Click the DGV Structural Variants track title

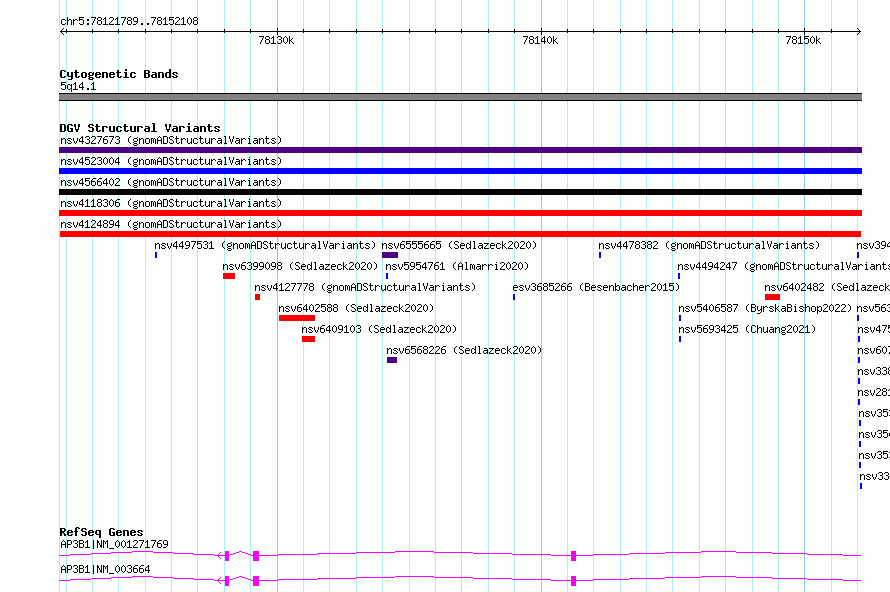(140, 128)
